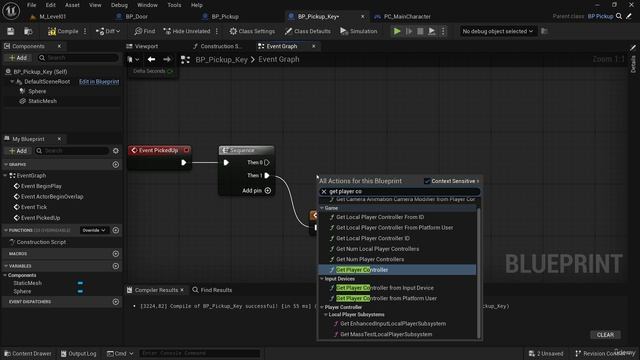This screenshot has height=360, width=640.
Task: Add a new component with Add button
Action: point(18,58)
